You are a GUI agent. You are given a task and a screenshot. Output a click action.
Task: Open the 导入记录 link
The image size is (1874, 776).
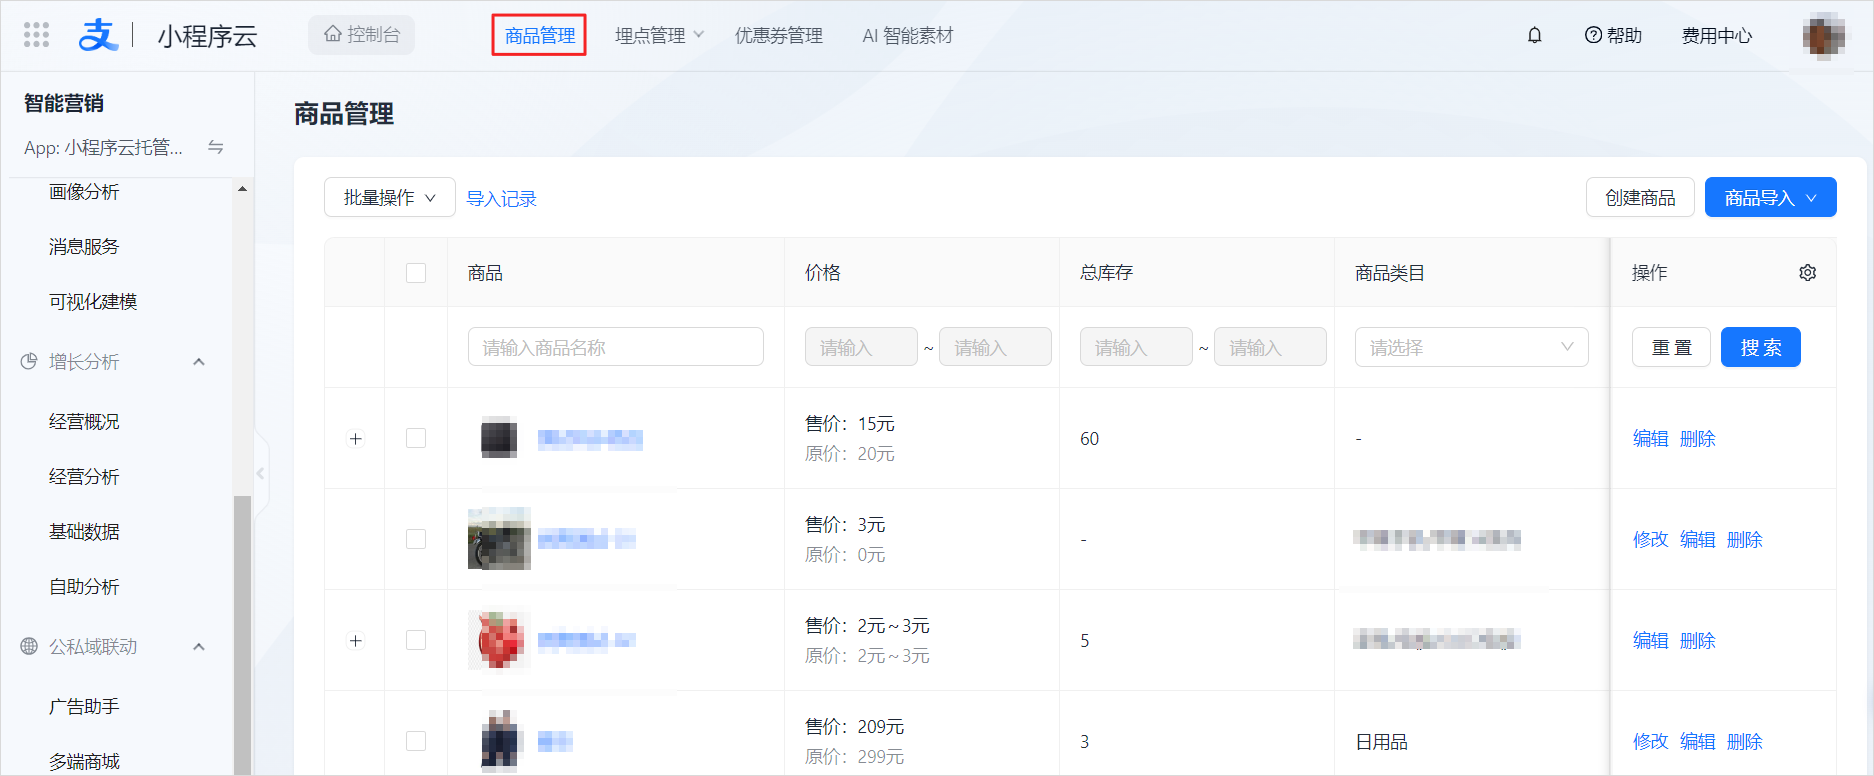pos(501,198)
